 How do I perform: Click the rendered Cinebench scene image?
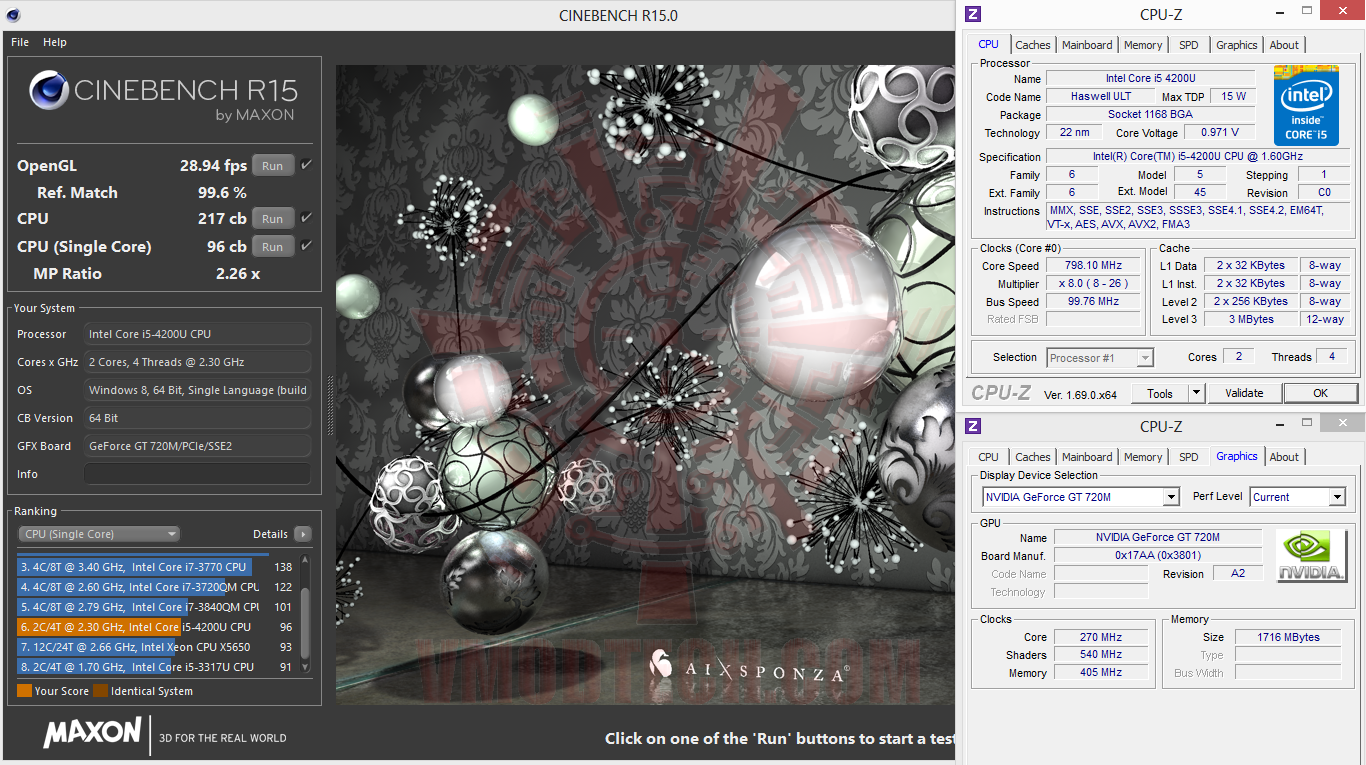(x=645, y=385)
